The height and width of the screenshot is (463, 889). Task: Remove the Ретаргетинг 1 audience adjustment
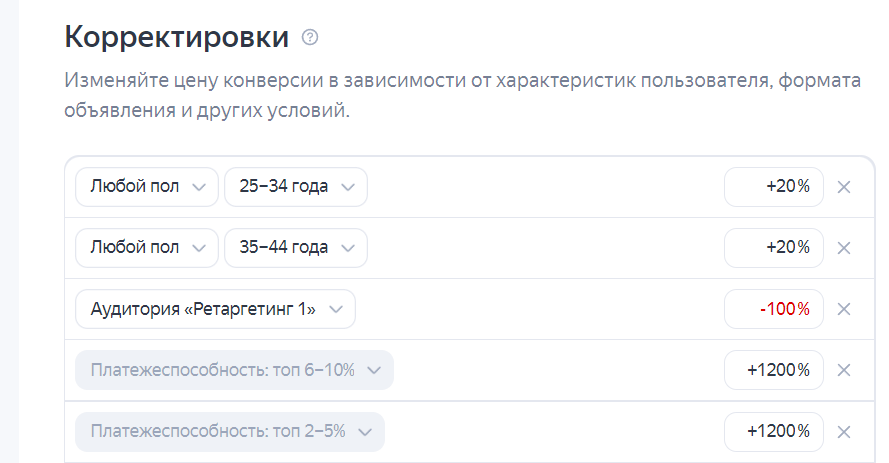pyautogui.click(x=843, y=309)
